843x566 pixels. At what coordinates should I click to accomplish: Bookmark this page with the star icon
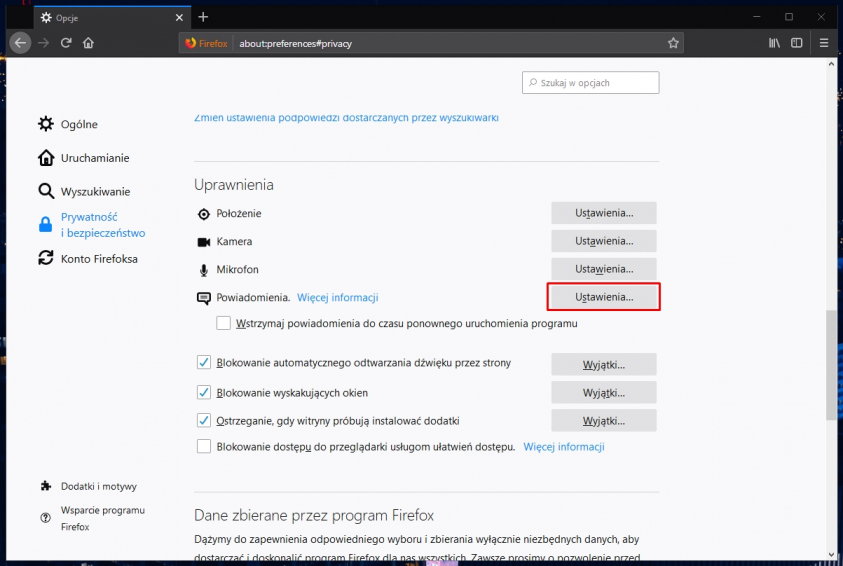point(673,43)
